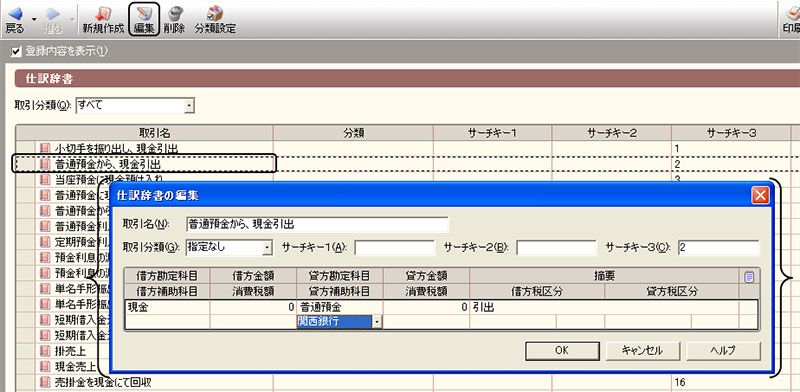This screenshot has width=800, height=392.
Task: Open the 関西銀行 sub-account dropdown
Action: click(377, 322)
